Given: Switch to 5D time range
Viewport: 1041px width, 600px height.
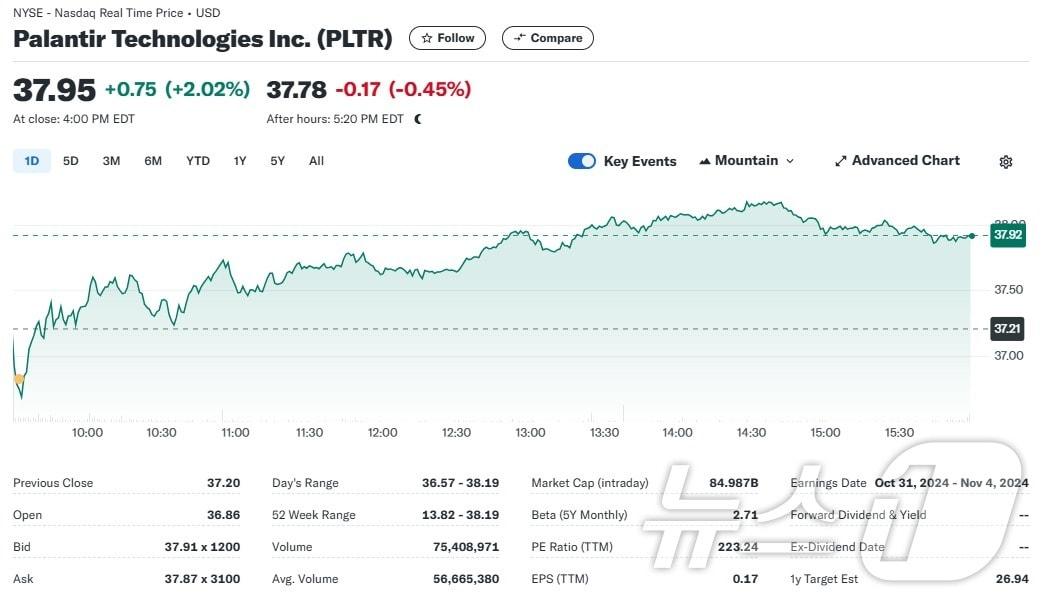Looking at the screenshot, I should tap(70, 161).
